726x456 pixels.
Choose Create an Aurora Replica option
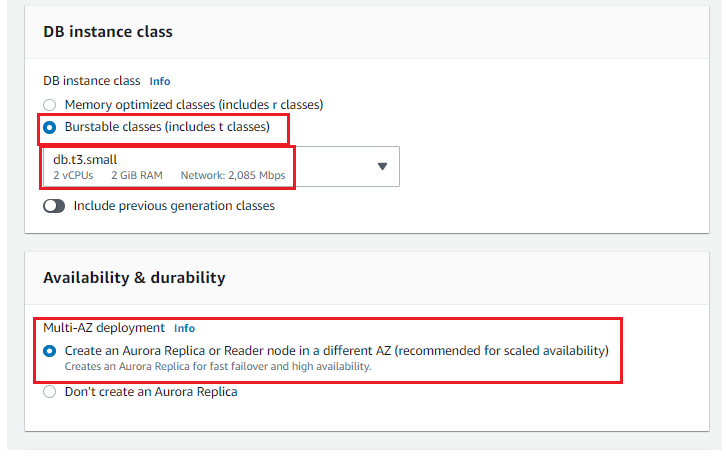coord(50,351)
